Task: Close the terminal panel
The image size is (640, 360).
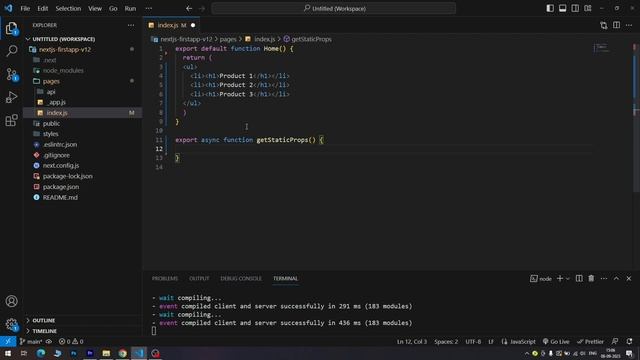Action: (x=629, y=278)
